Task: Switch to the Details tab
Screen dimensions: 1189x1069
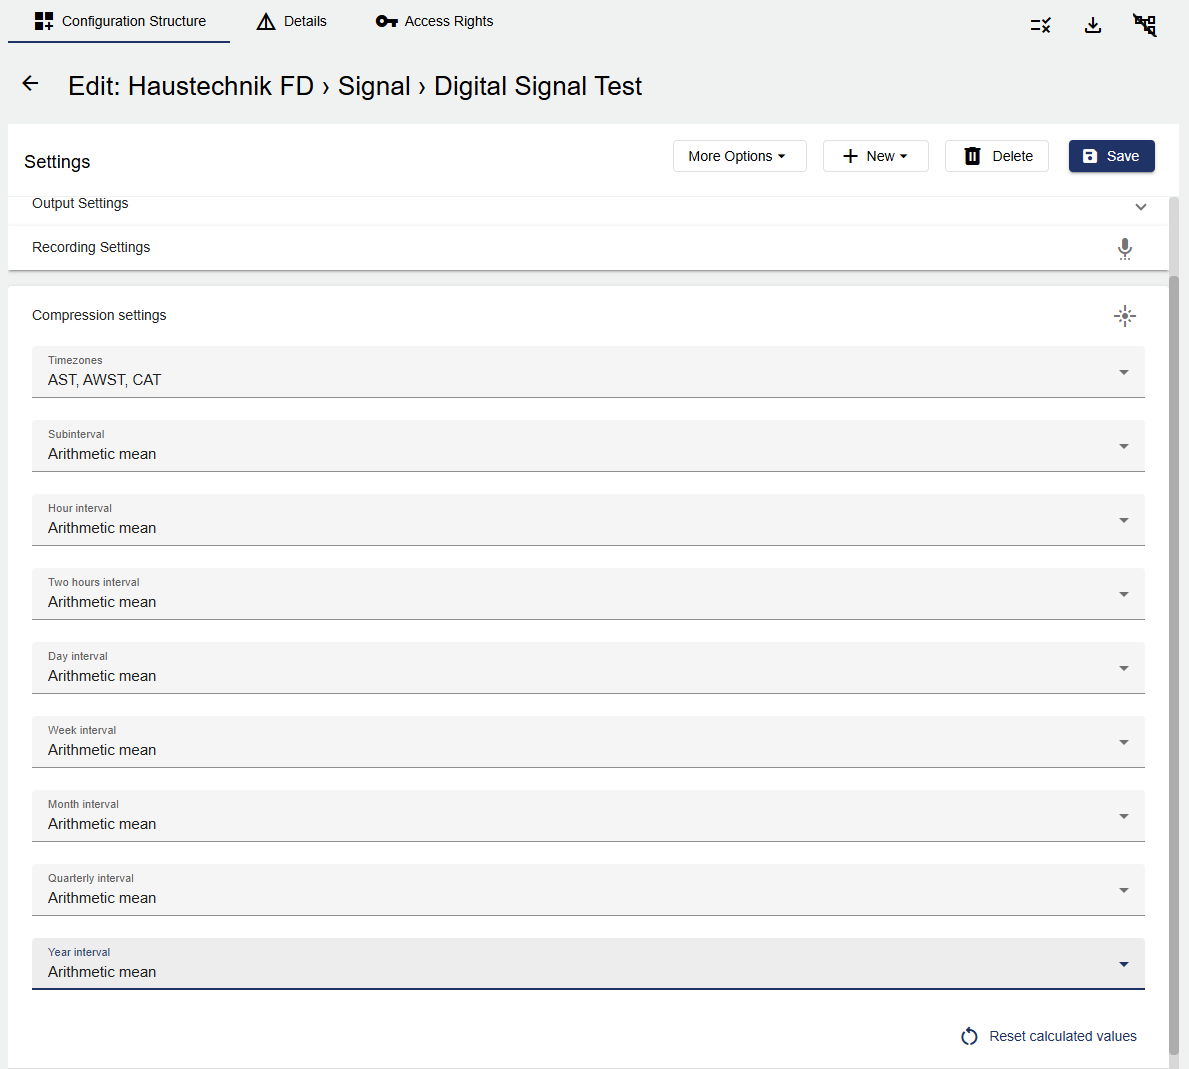Action: click(292, 21)
